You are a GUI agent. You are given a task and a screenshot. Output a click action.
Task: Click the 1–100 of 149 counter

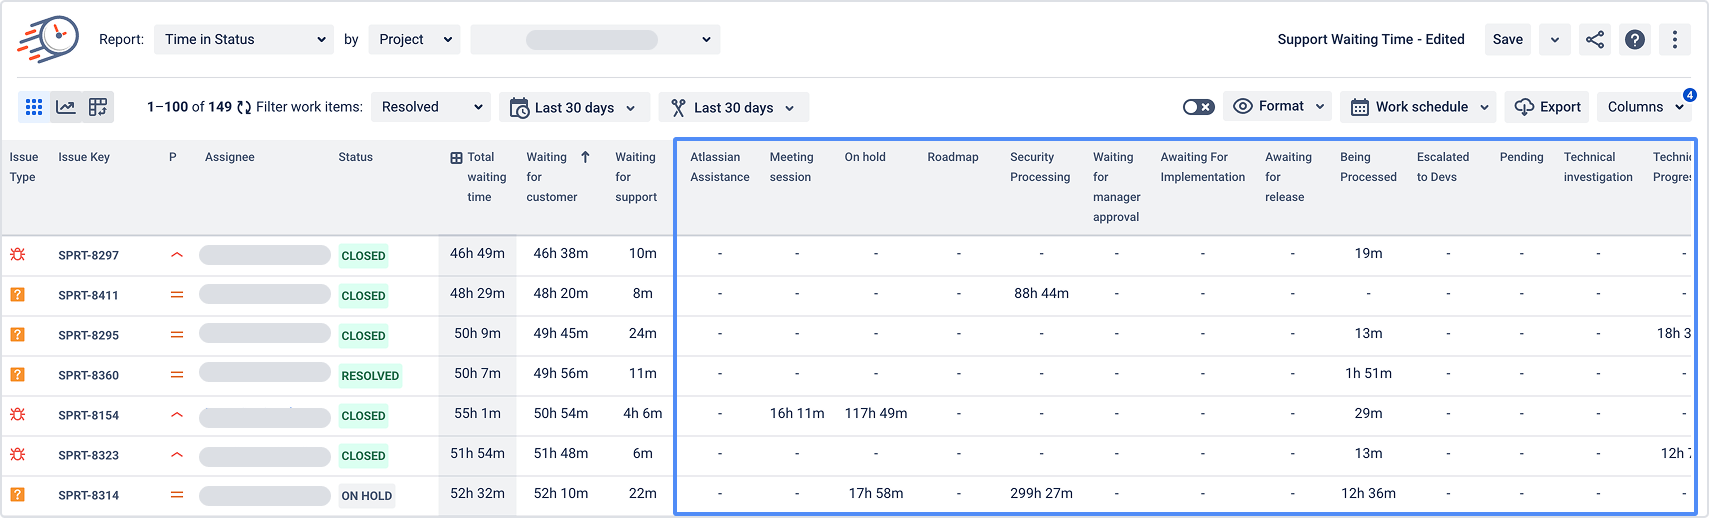[x=189, y=107]
